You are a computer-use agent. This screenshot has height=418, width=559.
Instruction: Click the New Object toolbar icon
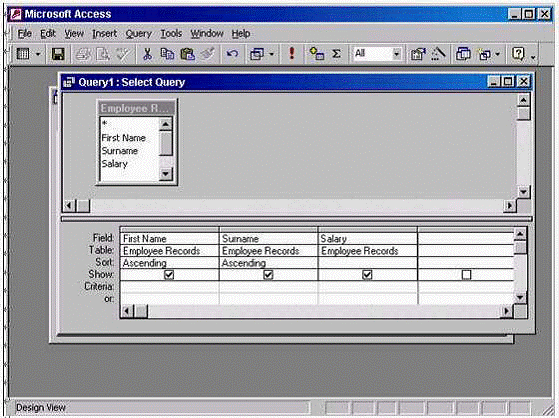[x=484, y=54]
